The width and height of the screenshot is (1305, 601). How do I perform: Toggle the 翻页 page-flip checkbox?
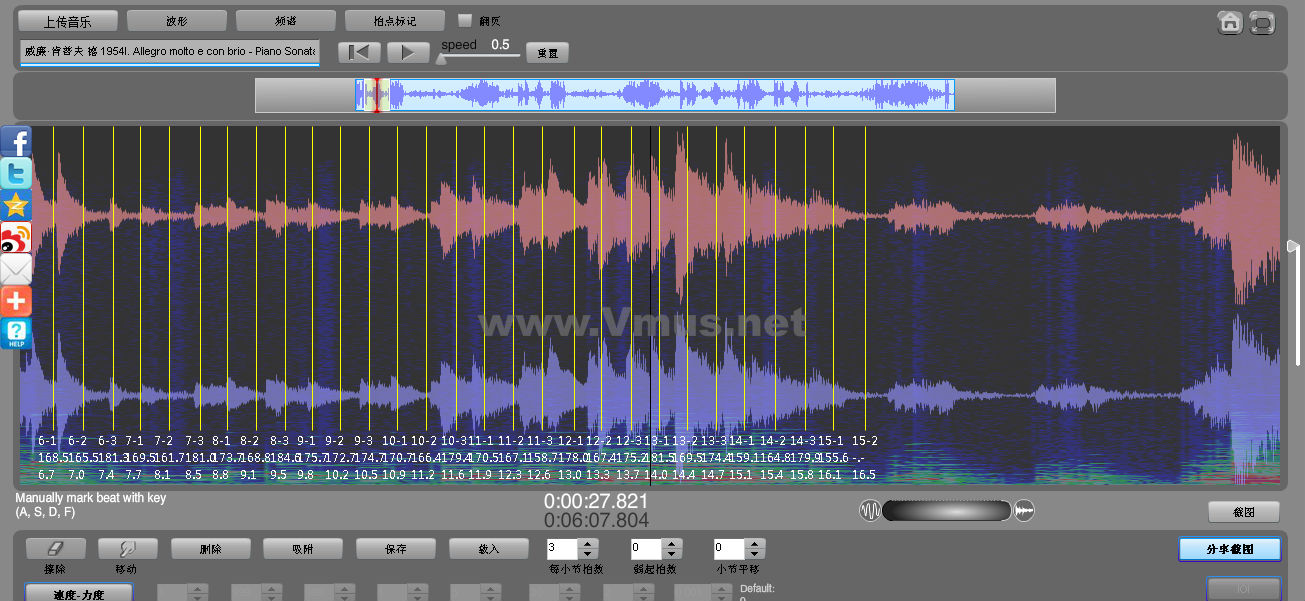click(464, 20)
